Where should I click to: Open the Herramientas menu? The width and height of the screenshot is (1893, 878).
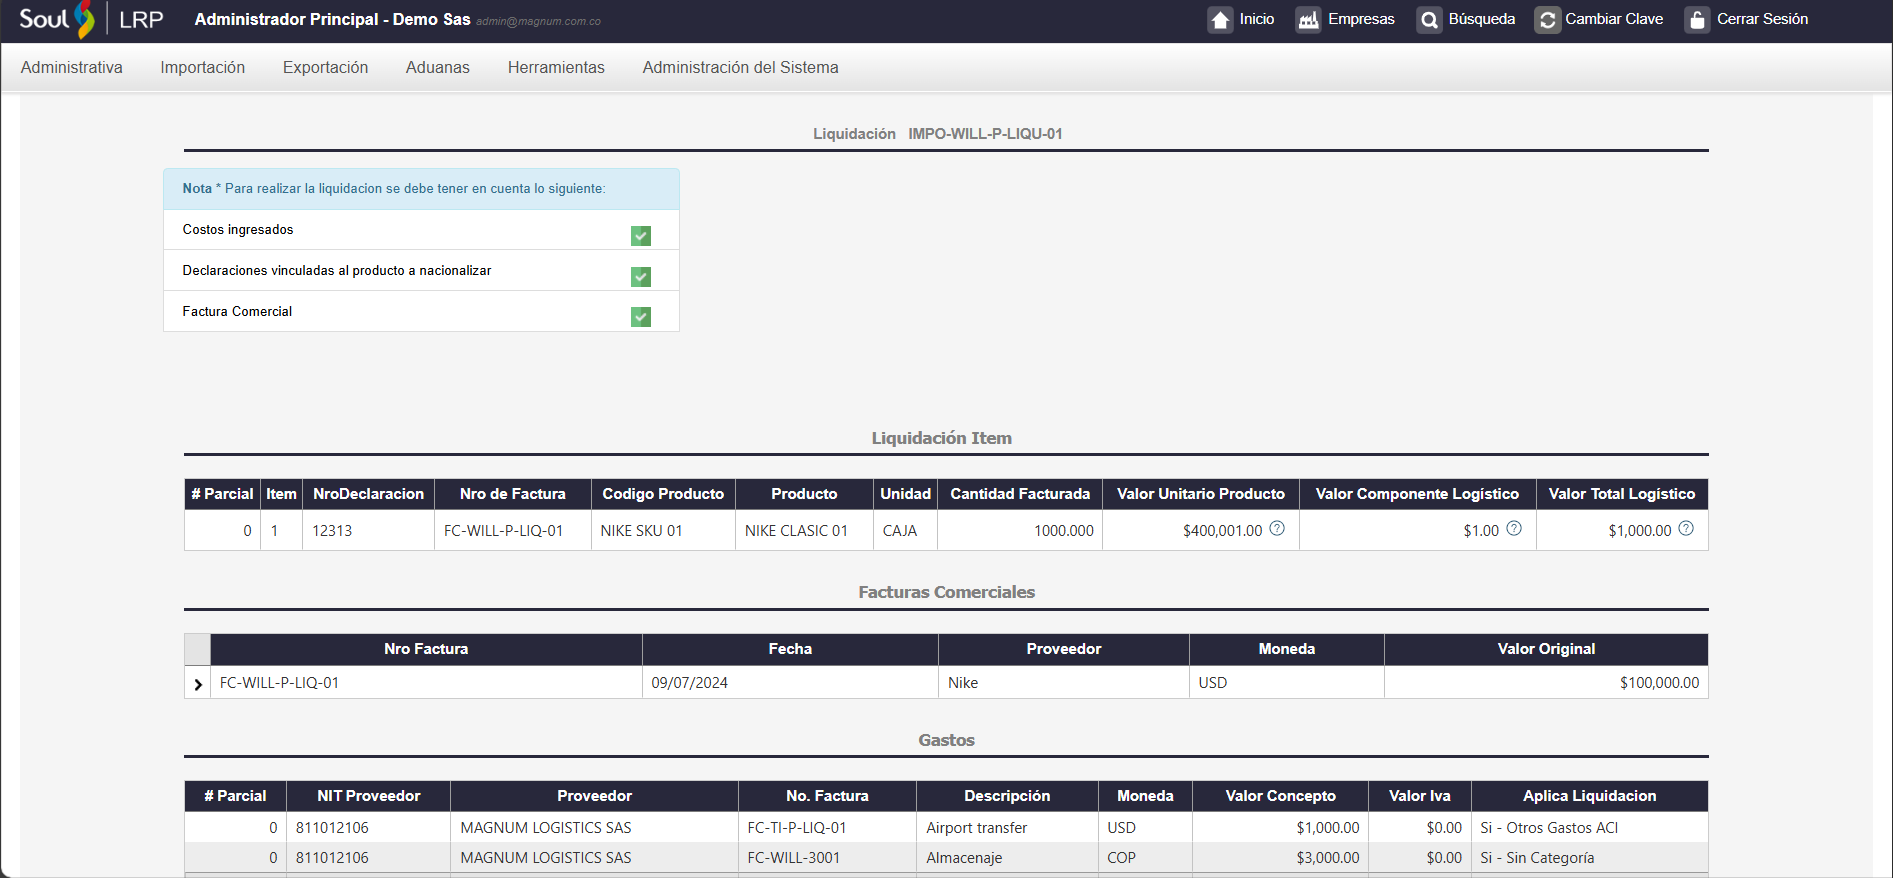point(556,68)
